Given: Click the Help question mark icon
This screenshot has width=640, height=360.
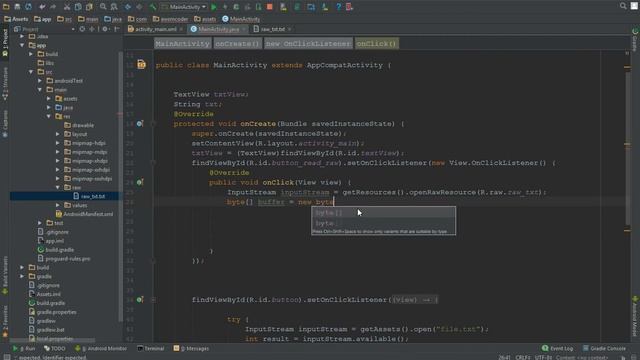Looking at the screenshot, I should [338, 7].
